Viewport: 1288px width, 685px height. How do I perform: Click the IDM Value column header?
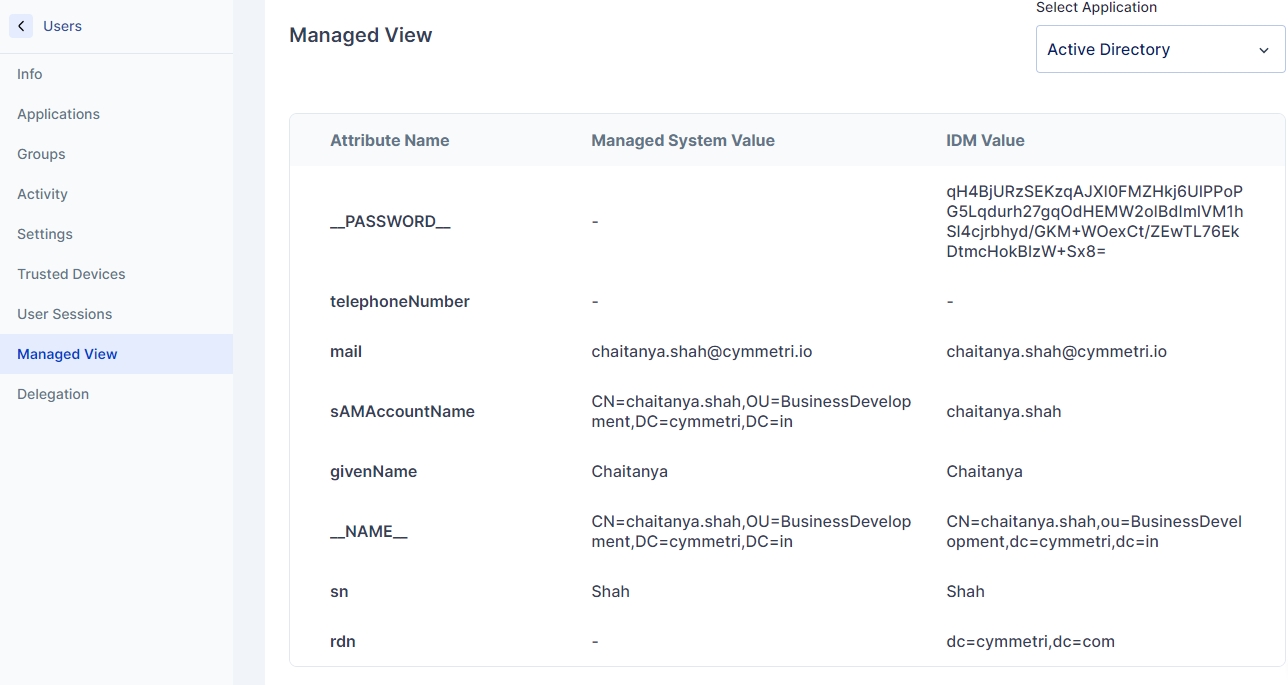[x=985, y=140]
